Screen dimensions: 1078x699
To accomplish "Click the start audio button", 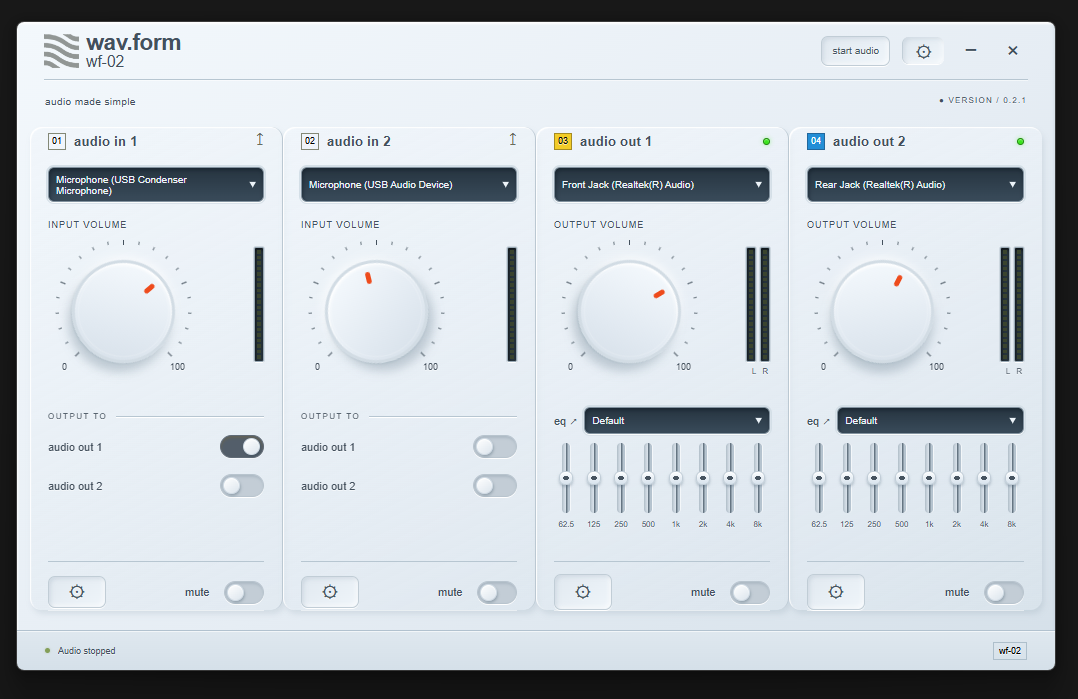I will [x=855, y=51].
